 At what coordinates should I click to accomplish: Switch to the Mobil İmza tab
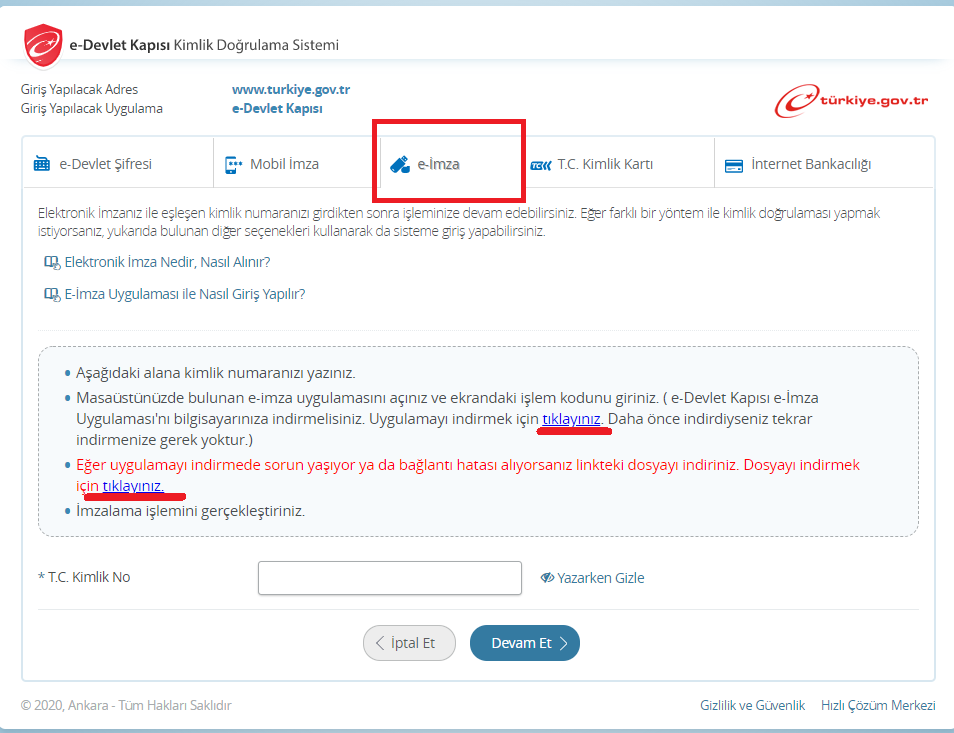coord(297,164)
